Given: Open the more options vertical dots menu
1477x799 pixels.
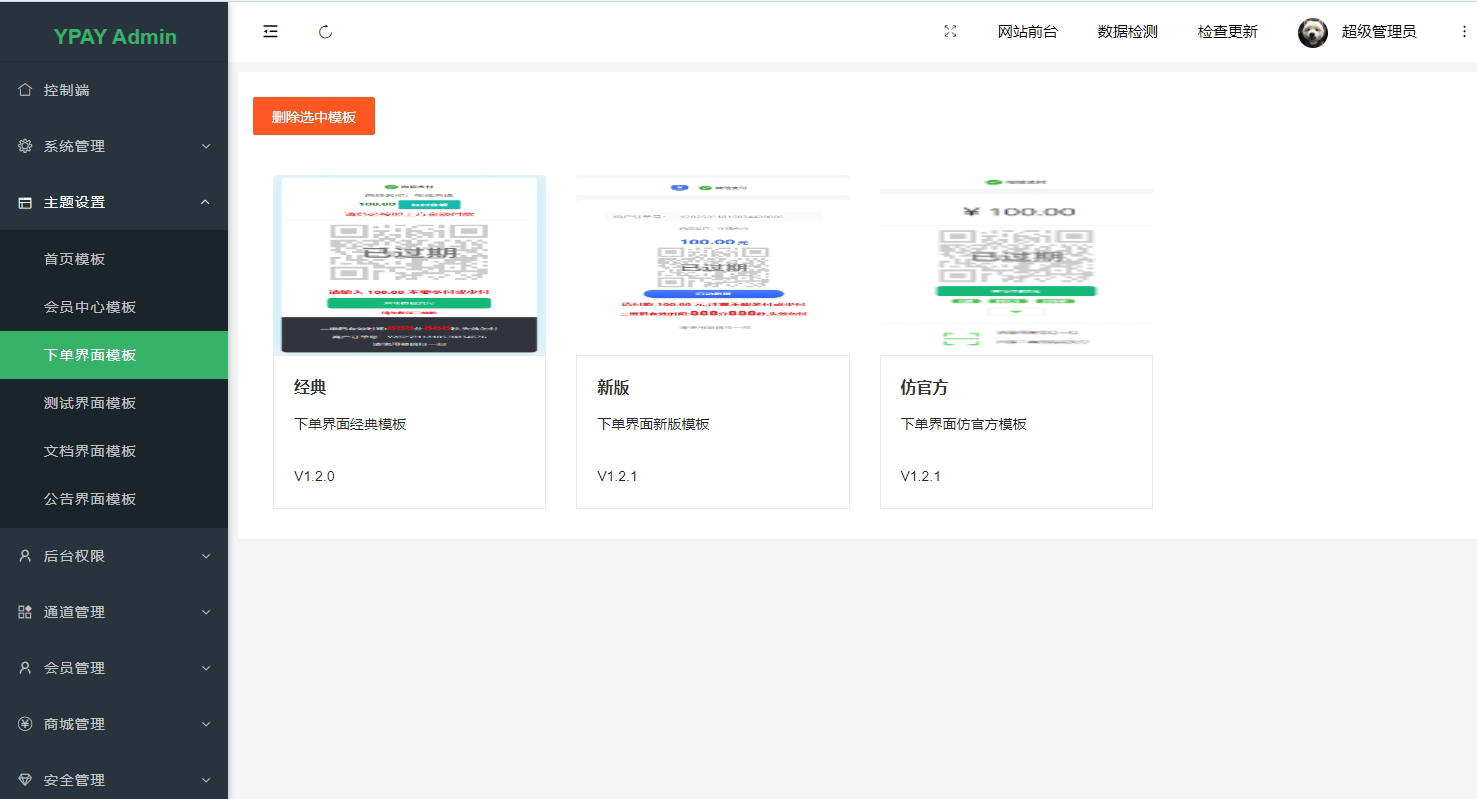Looking at the screenshot, I should pos(1464,32).
